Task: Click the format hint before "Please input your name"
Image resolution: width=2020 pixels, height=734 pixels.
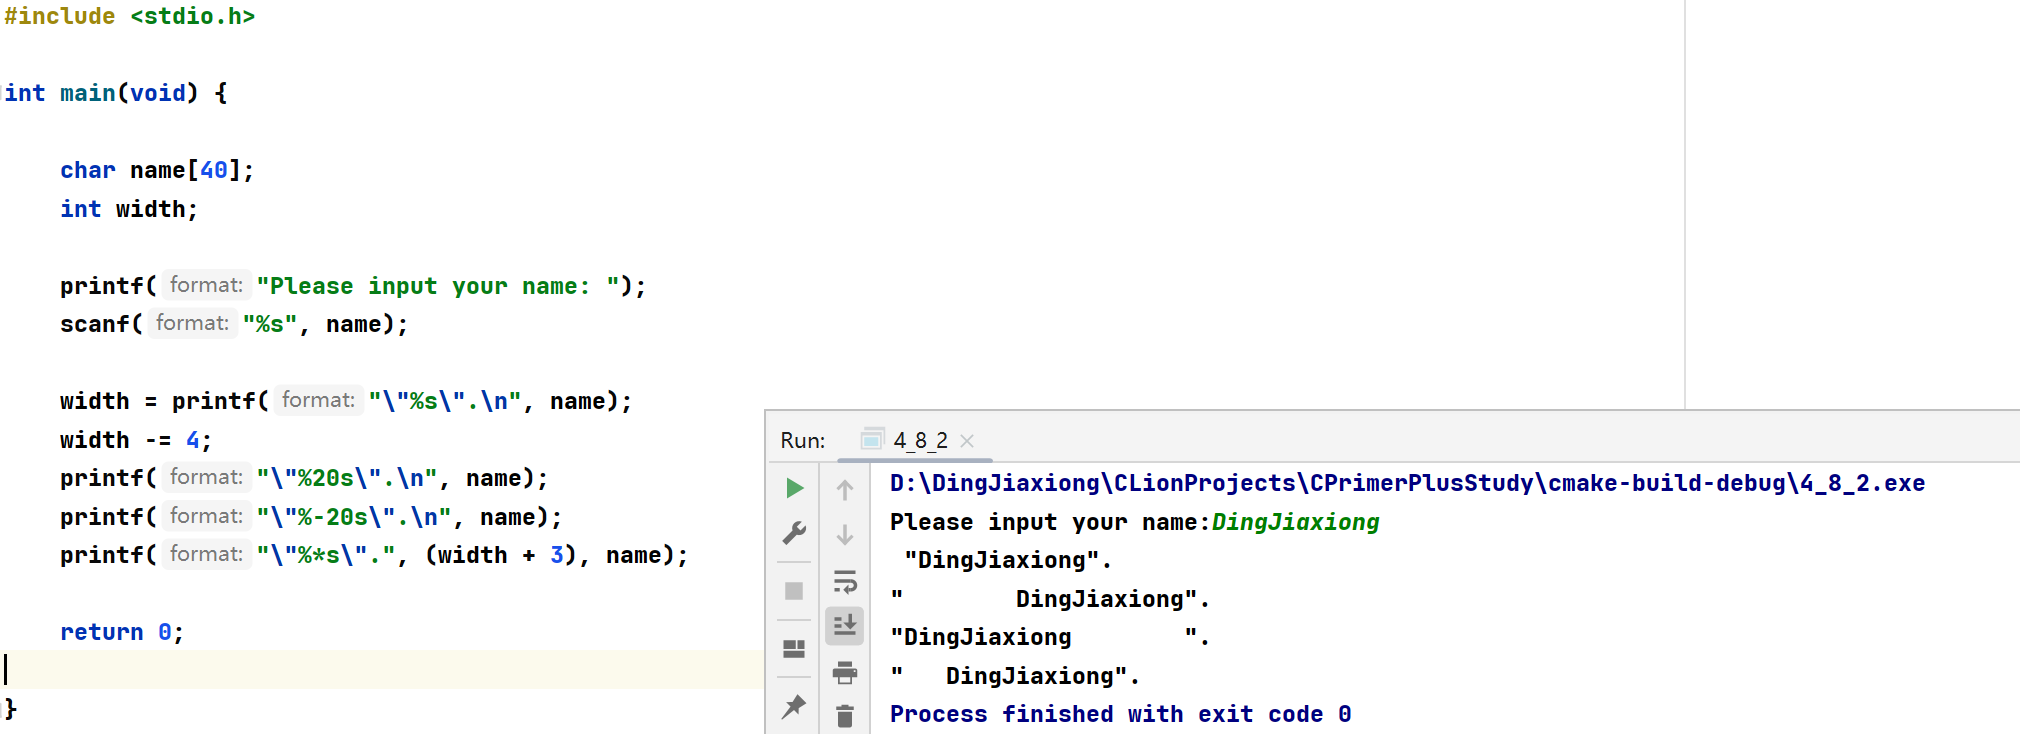Action: pos(206,285)
